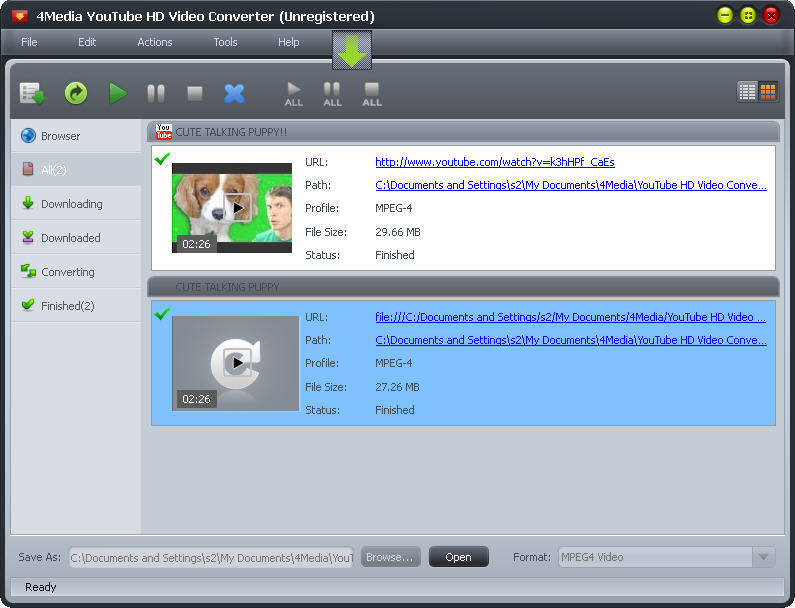Screen dimensions: 795x608
Task: Click the All(2) book icon
Action: 28,169
